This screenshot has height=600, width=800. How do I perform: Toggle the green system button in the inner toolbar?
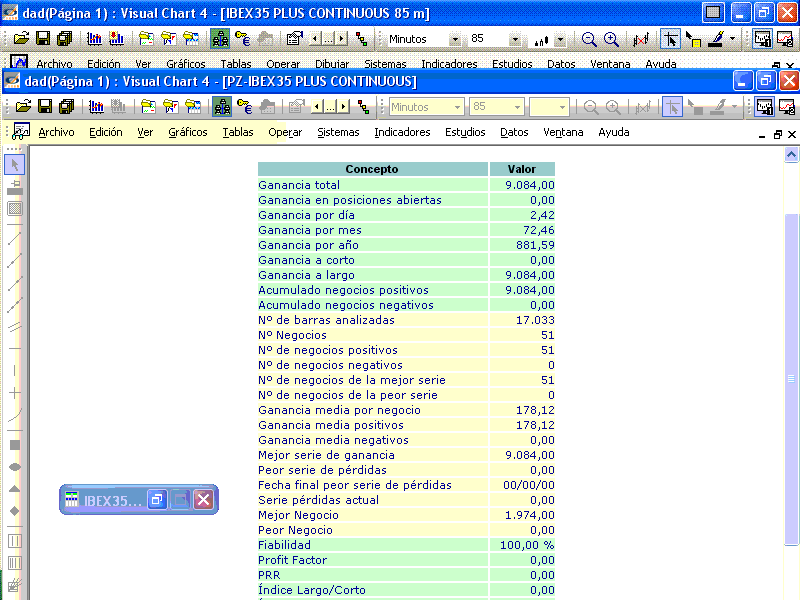click(222, 107)
